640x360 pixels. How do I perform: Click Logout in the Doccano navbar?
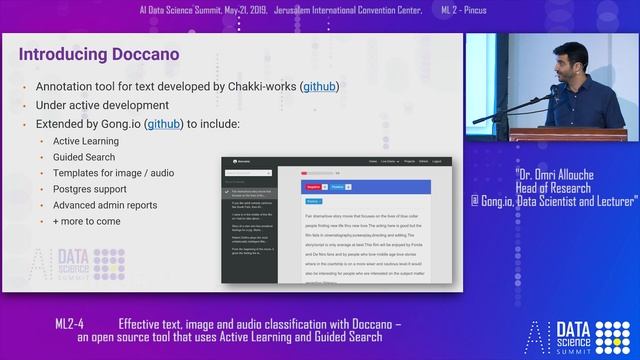437,162
